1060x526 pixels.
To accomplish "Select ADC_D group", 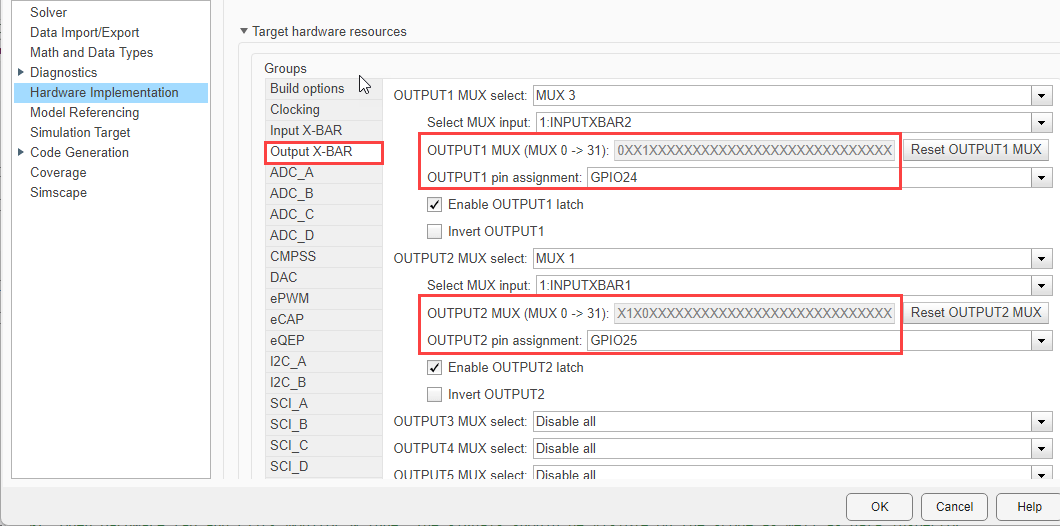I will [x=324, y=236].
